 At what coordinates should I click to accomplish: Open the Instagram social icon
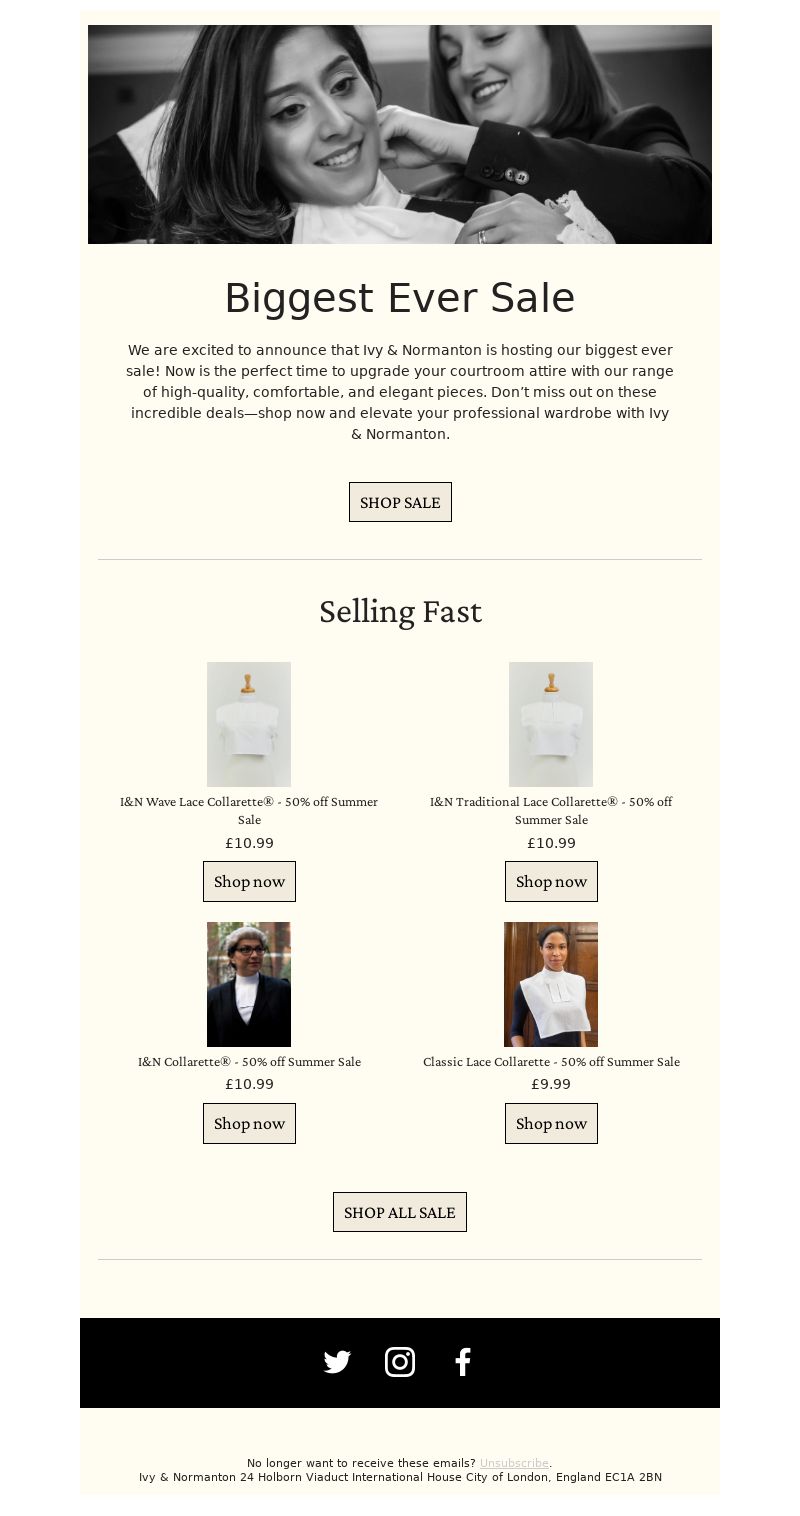[400, 1362]
